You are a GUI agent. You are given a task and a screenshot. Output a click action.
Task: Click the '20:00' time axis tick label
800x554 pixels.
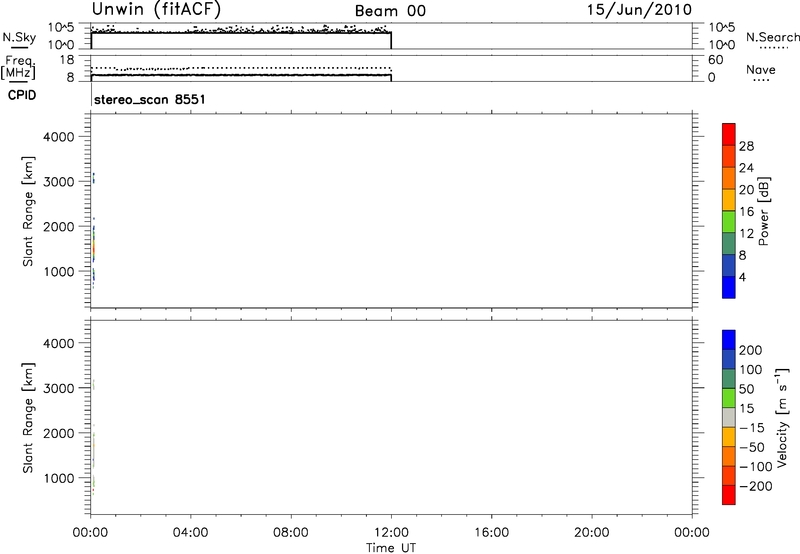tap(592, 533)
